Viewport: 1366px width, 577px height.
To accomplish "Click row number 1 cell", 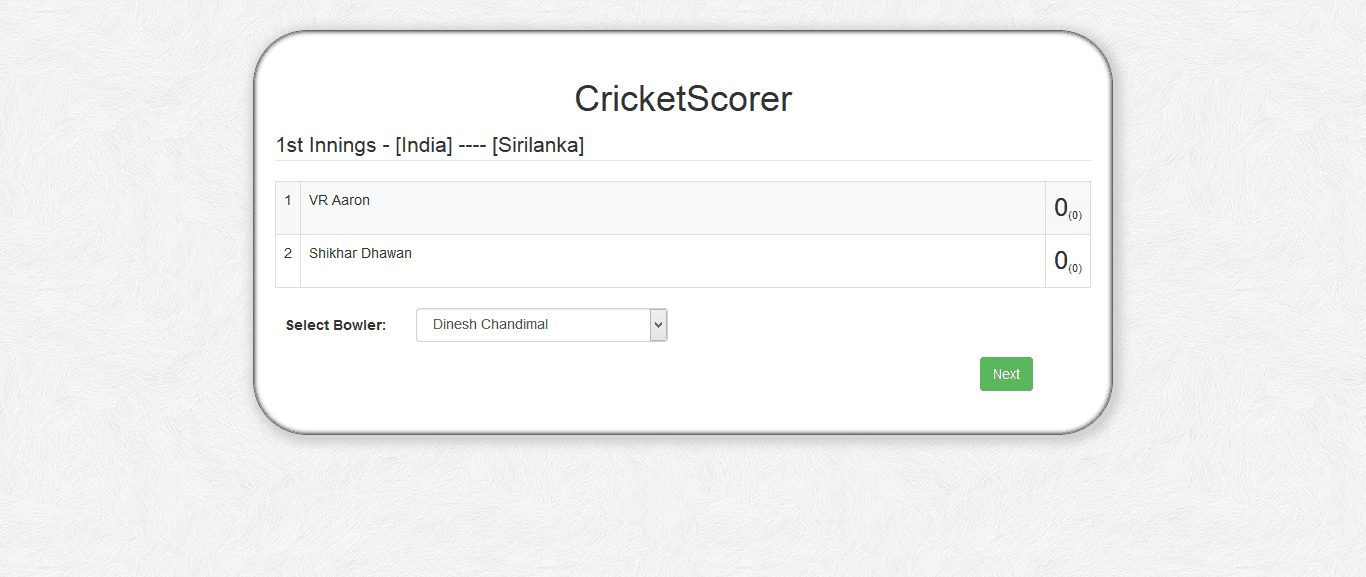I will coord(288,208).
